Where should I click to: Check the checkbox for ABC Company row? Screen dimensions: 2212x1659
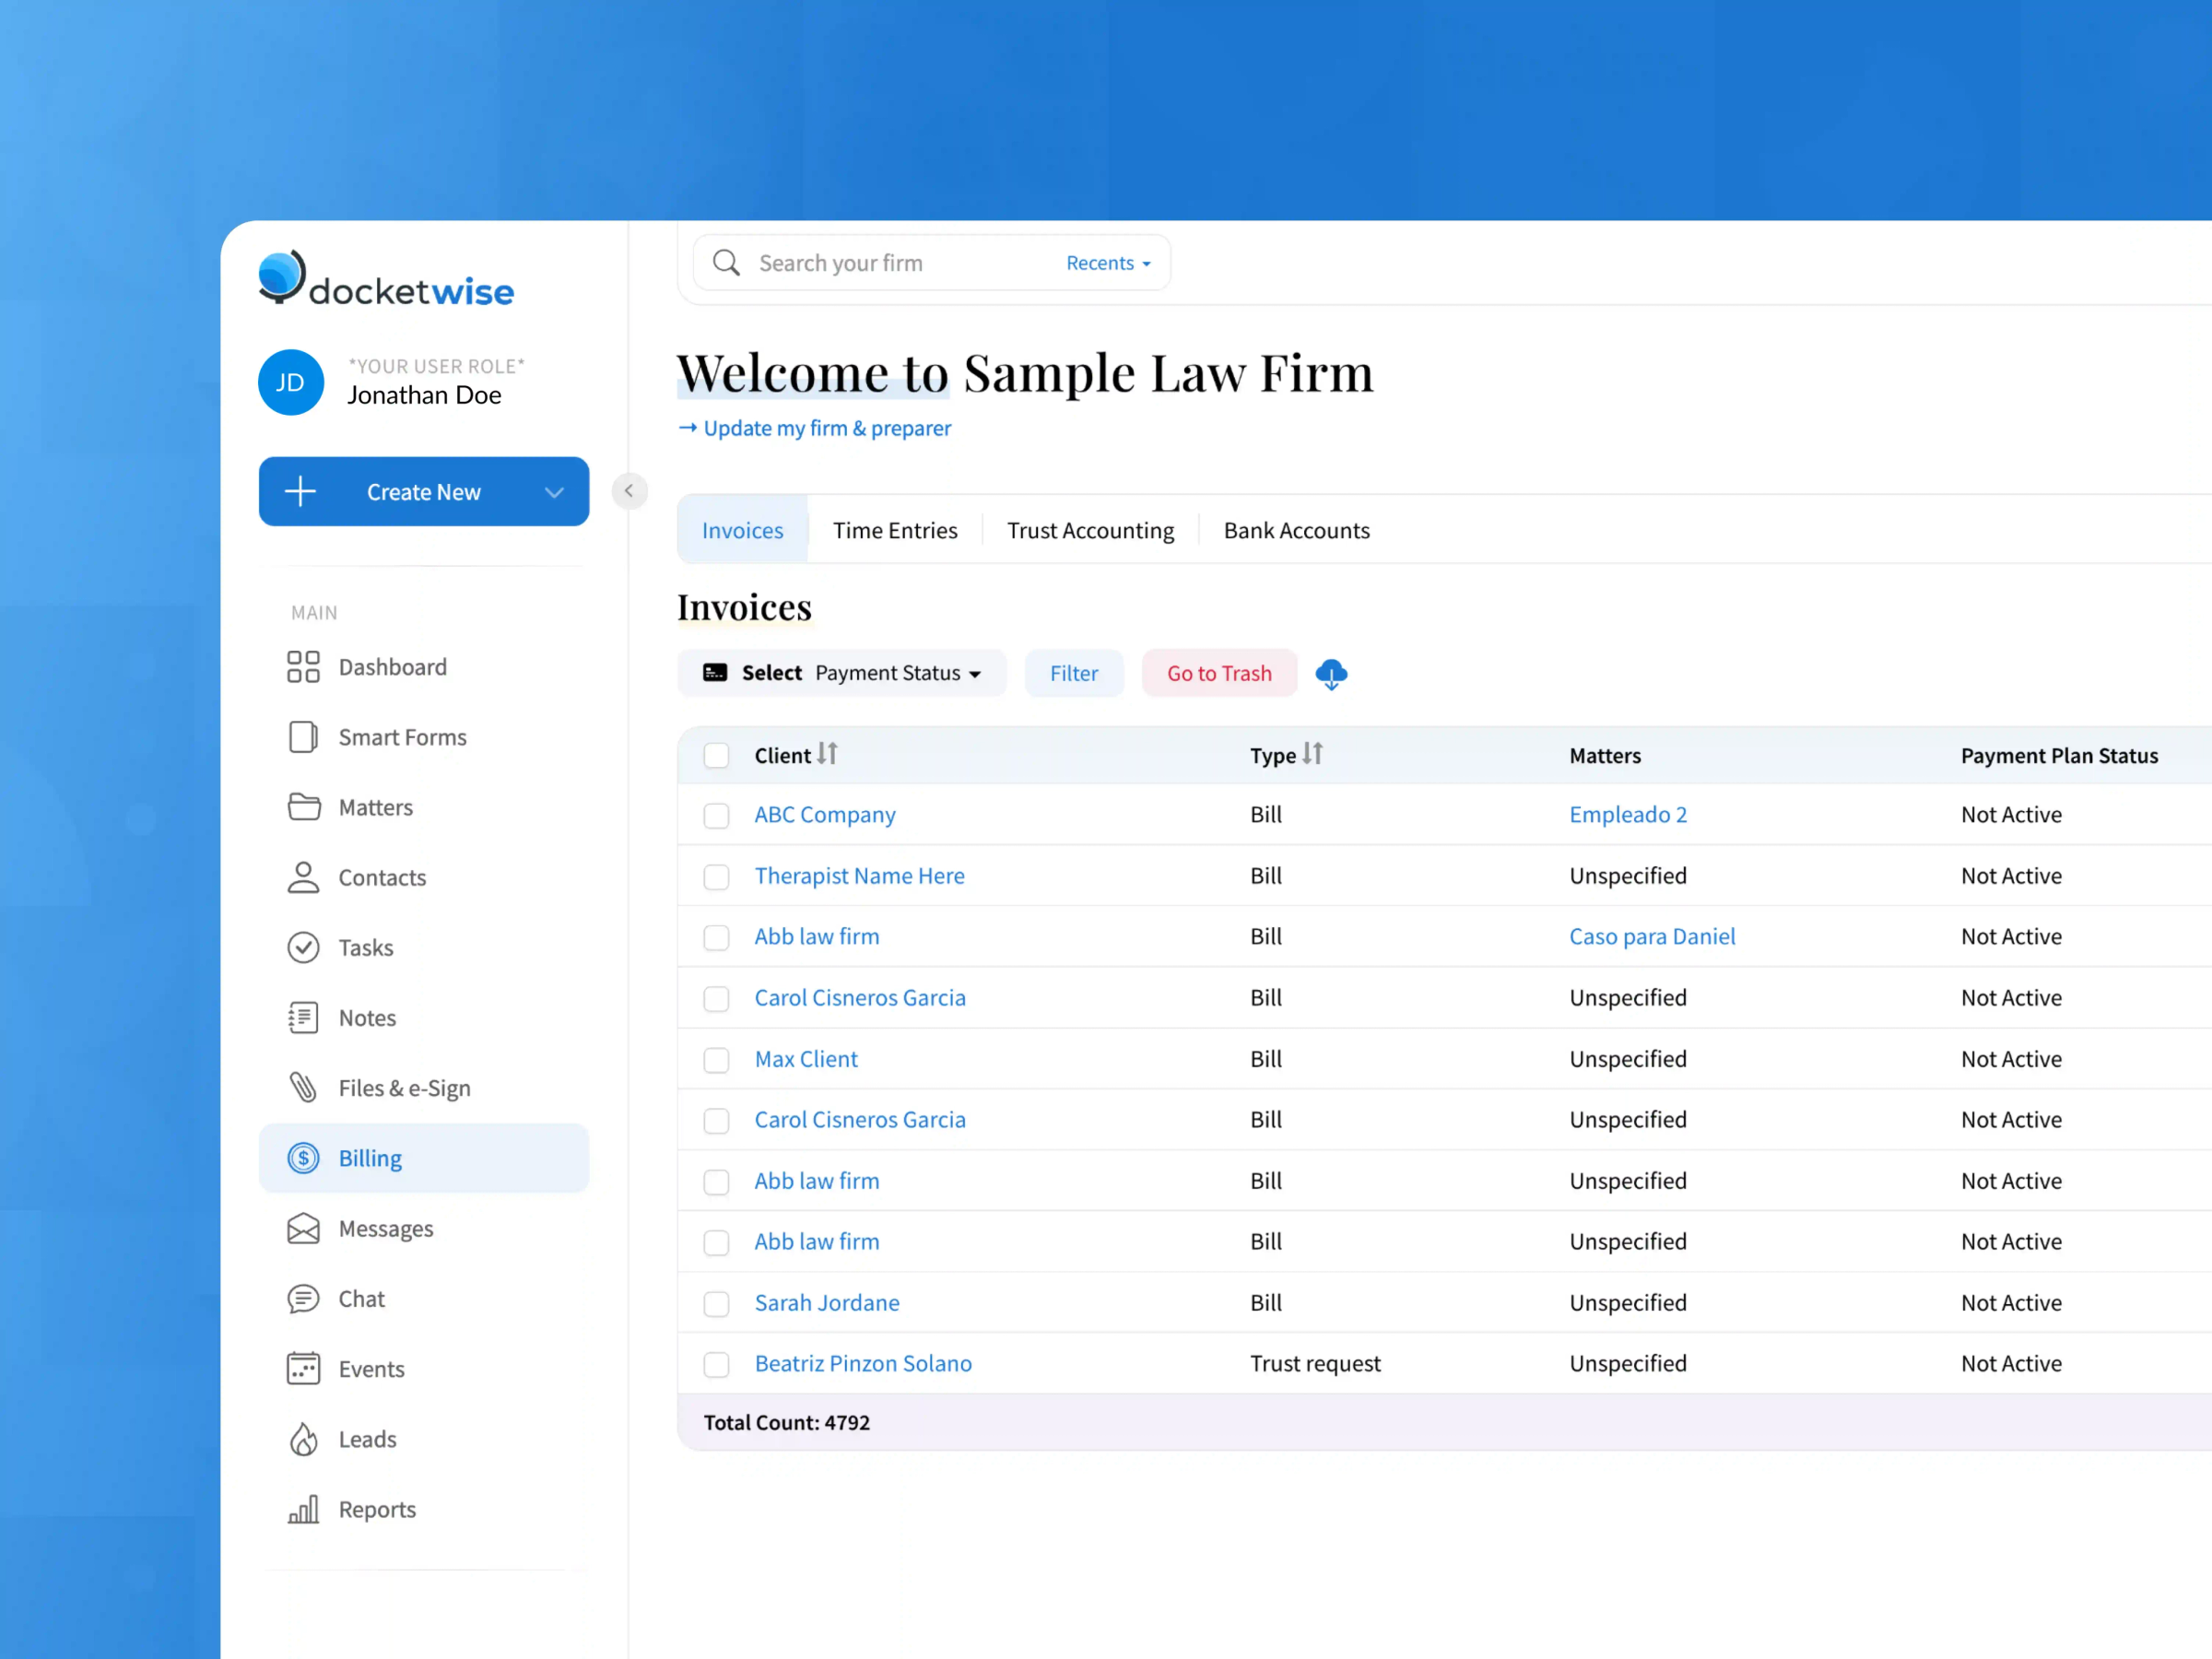pyautogui.click(x=716, y=816)
